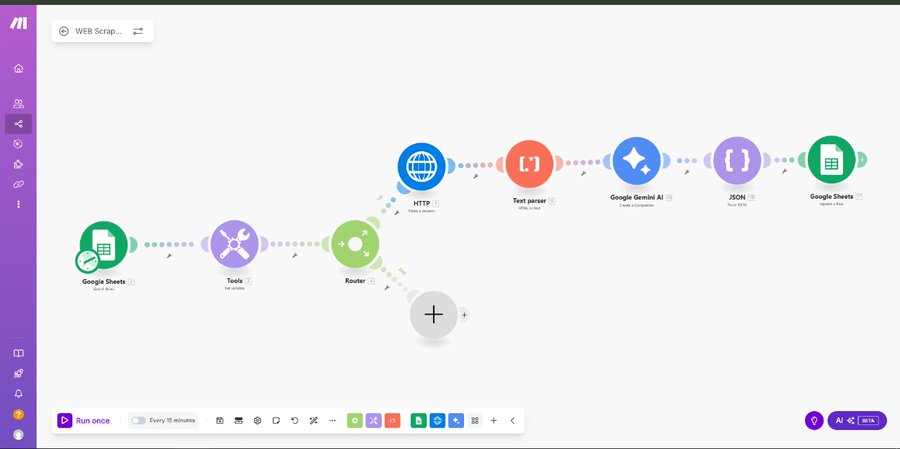The image size is (900, 449).
Task: Add a favorite with toolbar plus icon
Action: coord(494,420)
